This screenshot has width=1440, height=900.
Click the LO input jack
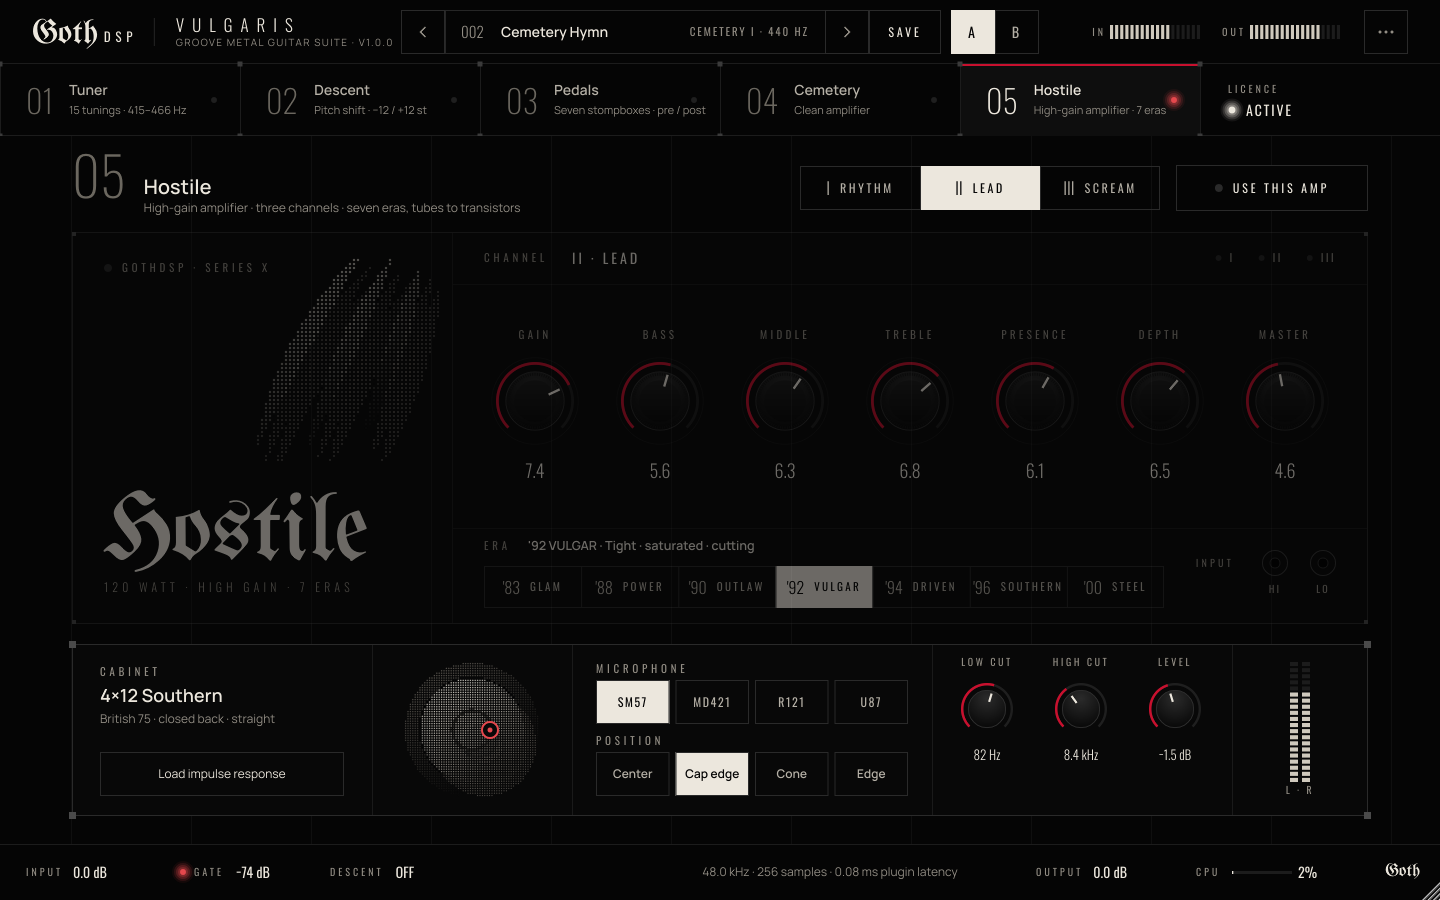1322,563
